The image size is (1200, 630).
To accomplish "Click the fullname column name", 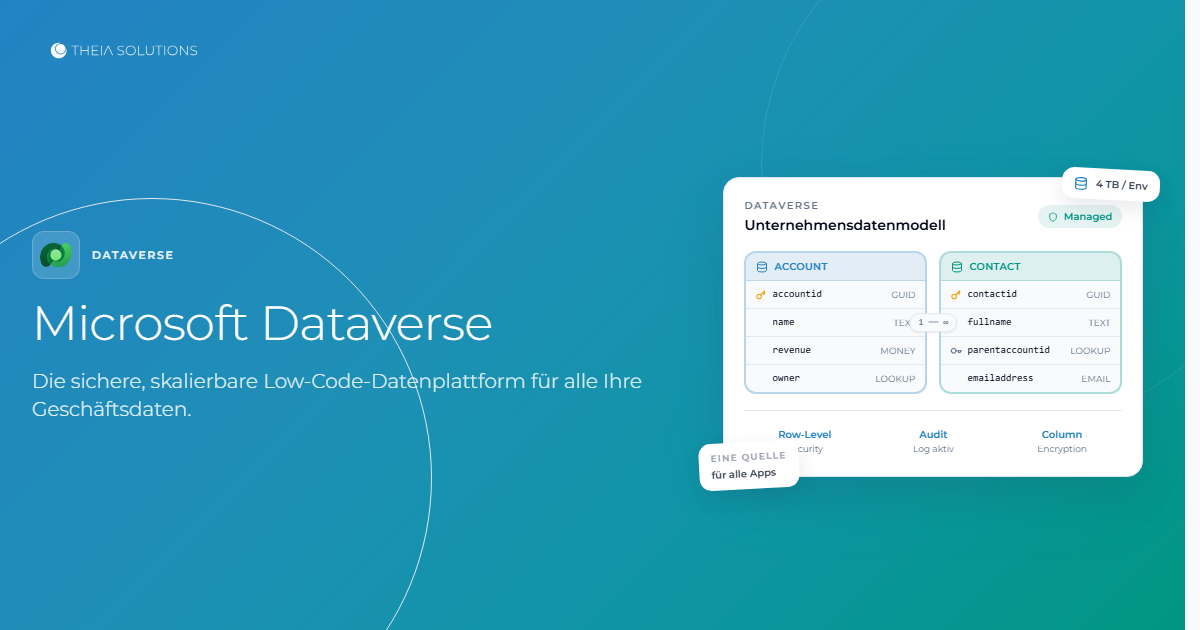I will point(989,322).
